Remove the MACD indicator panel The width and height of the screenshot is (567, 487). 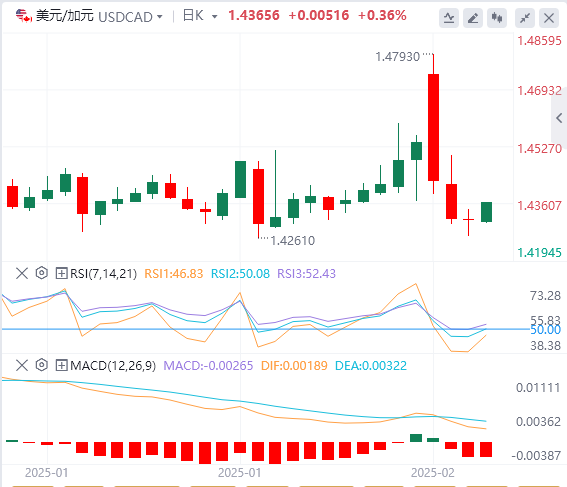(22, 365)
